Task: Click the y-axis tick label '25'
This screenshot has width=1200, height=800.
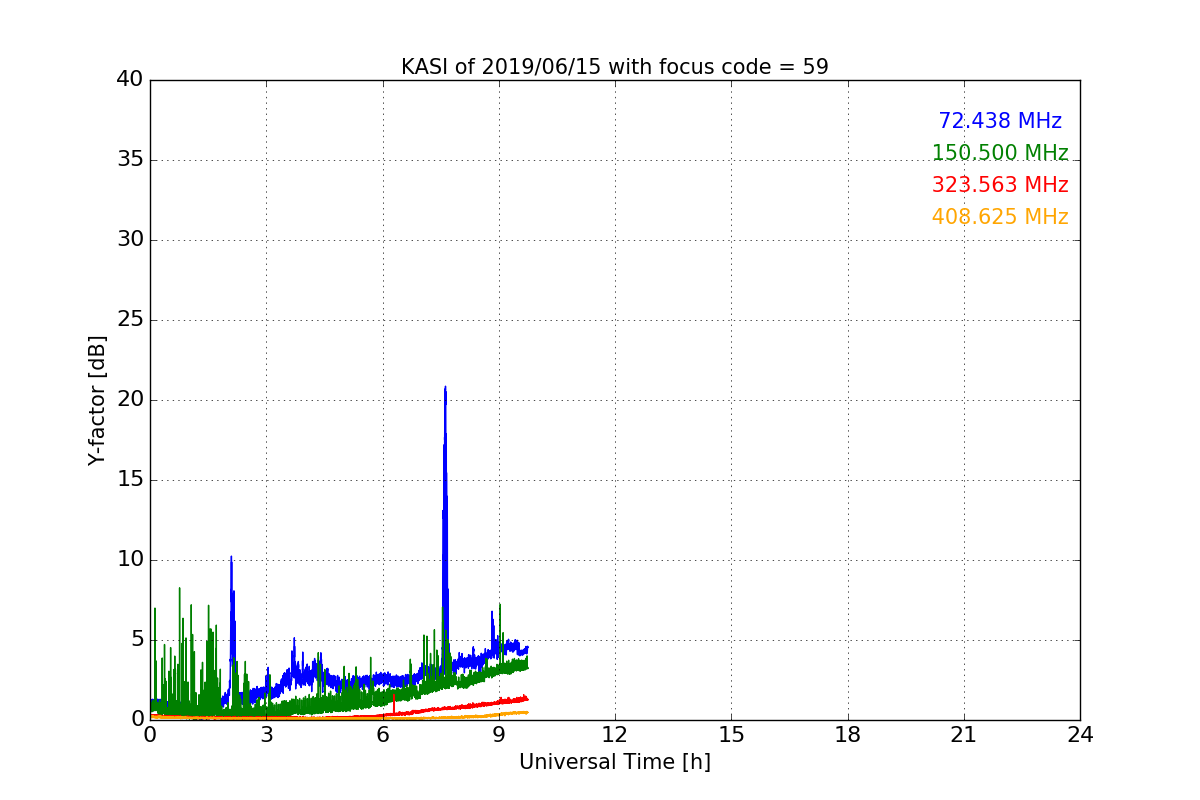Action: pos(130,320)
